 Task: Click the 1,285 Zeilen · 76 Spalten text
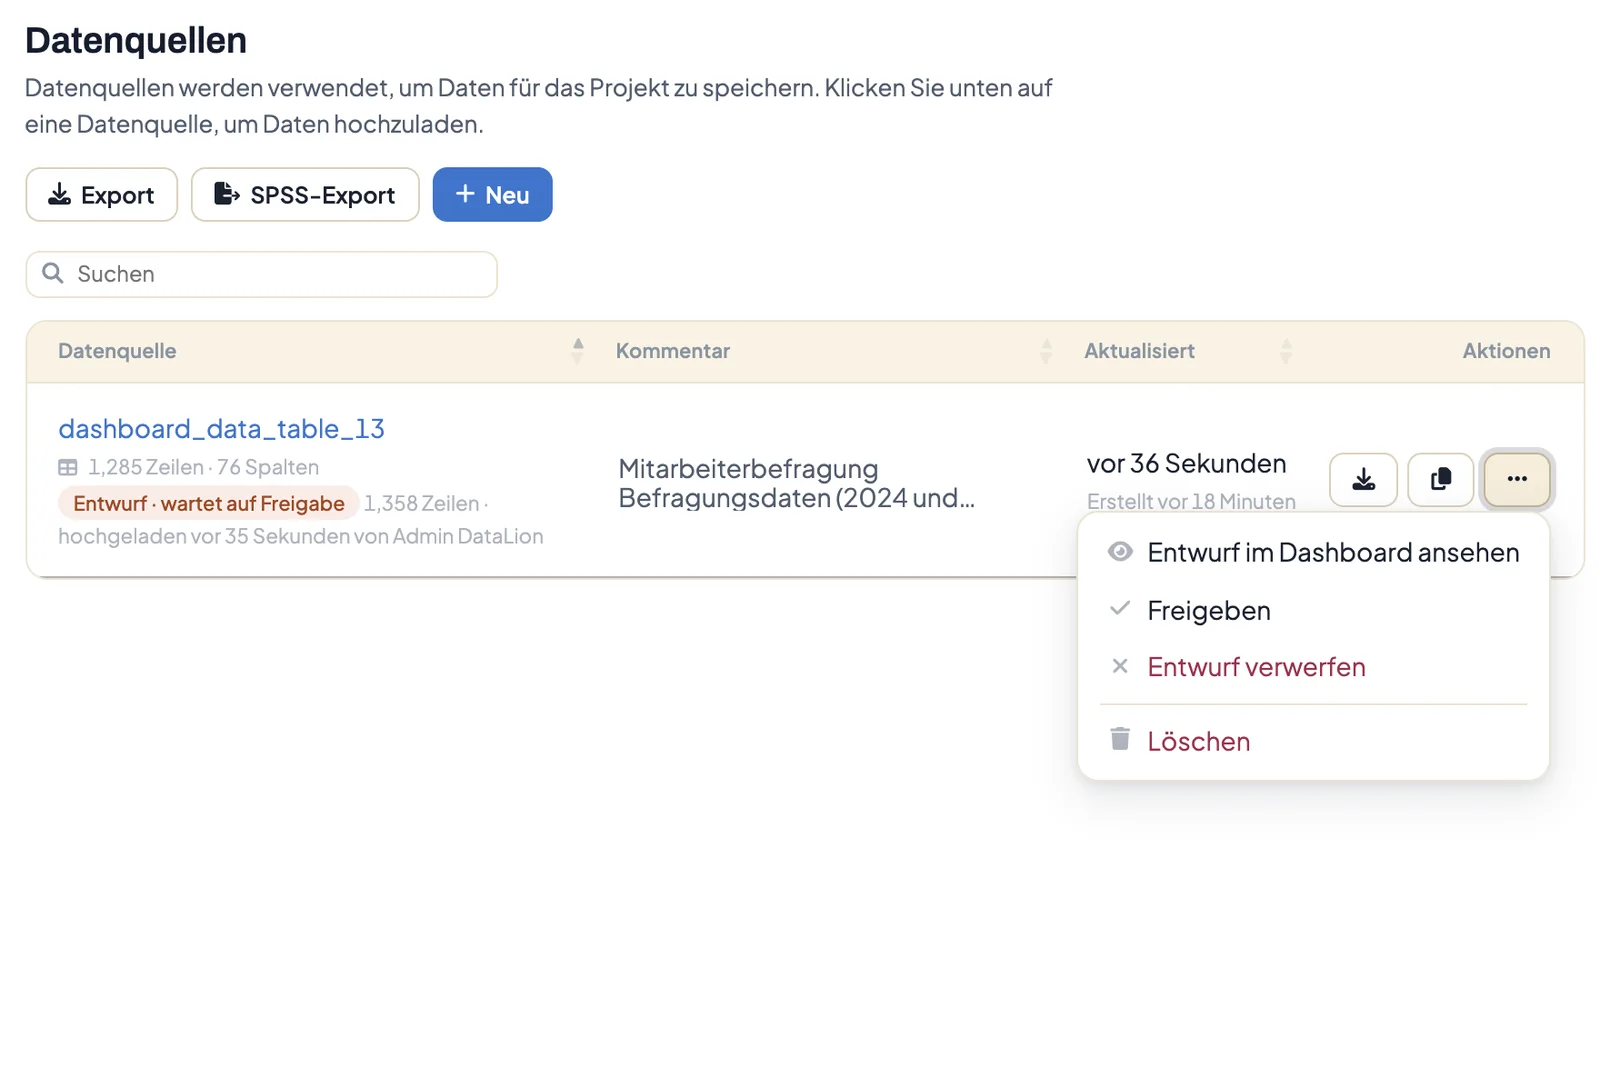[x=203, y=467]
